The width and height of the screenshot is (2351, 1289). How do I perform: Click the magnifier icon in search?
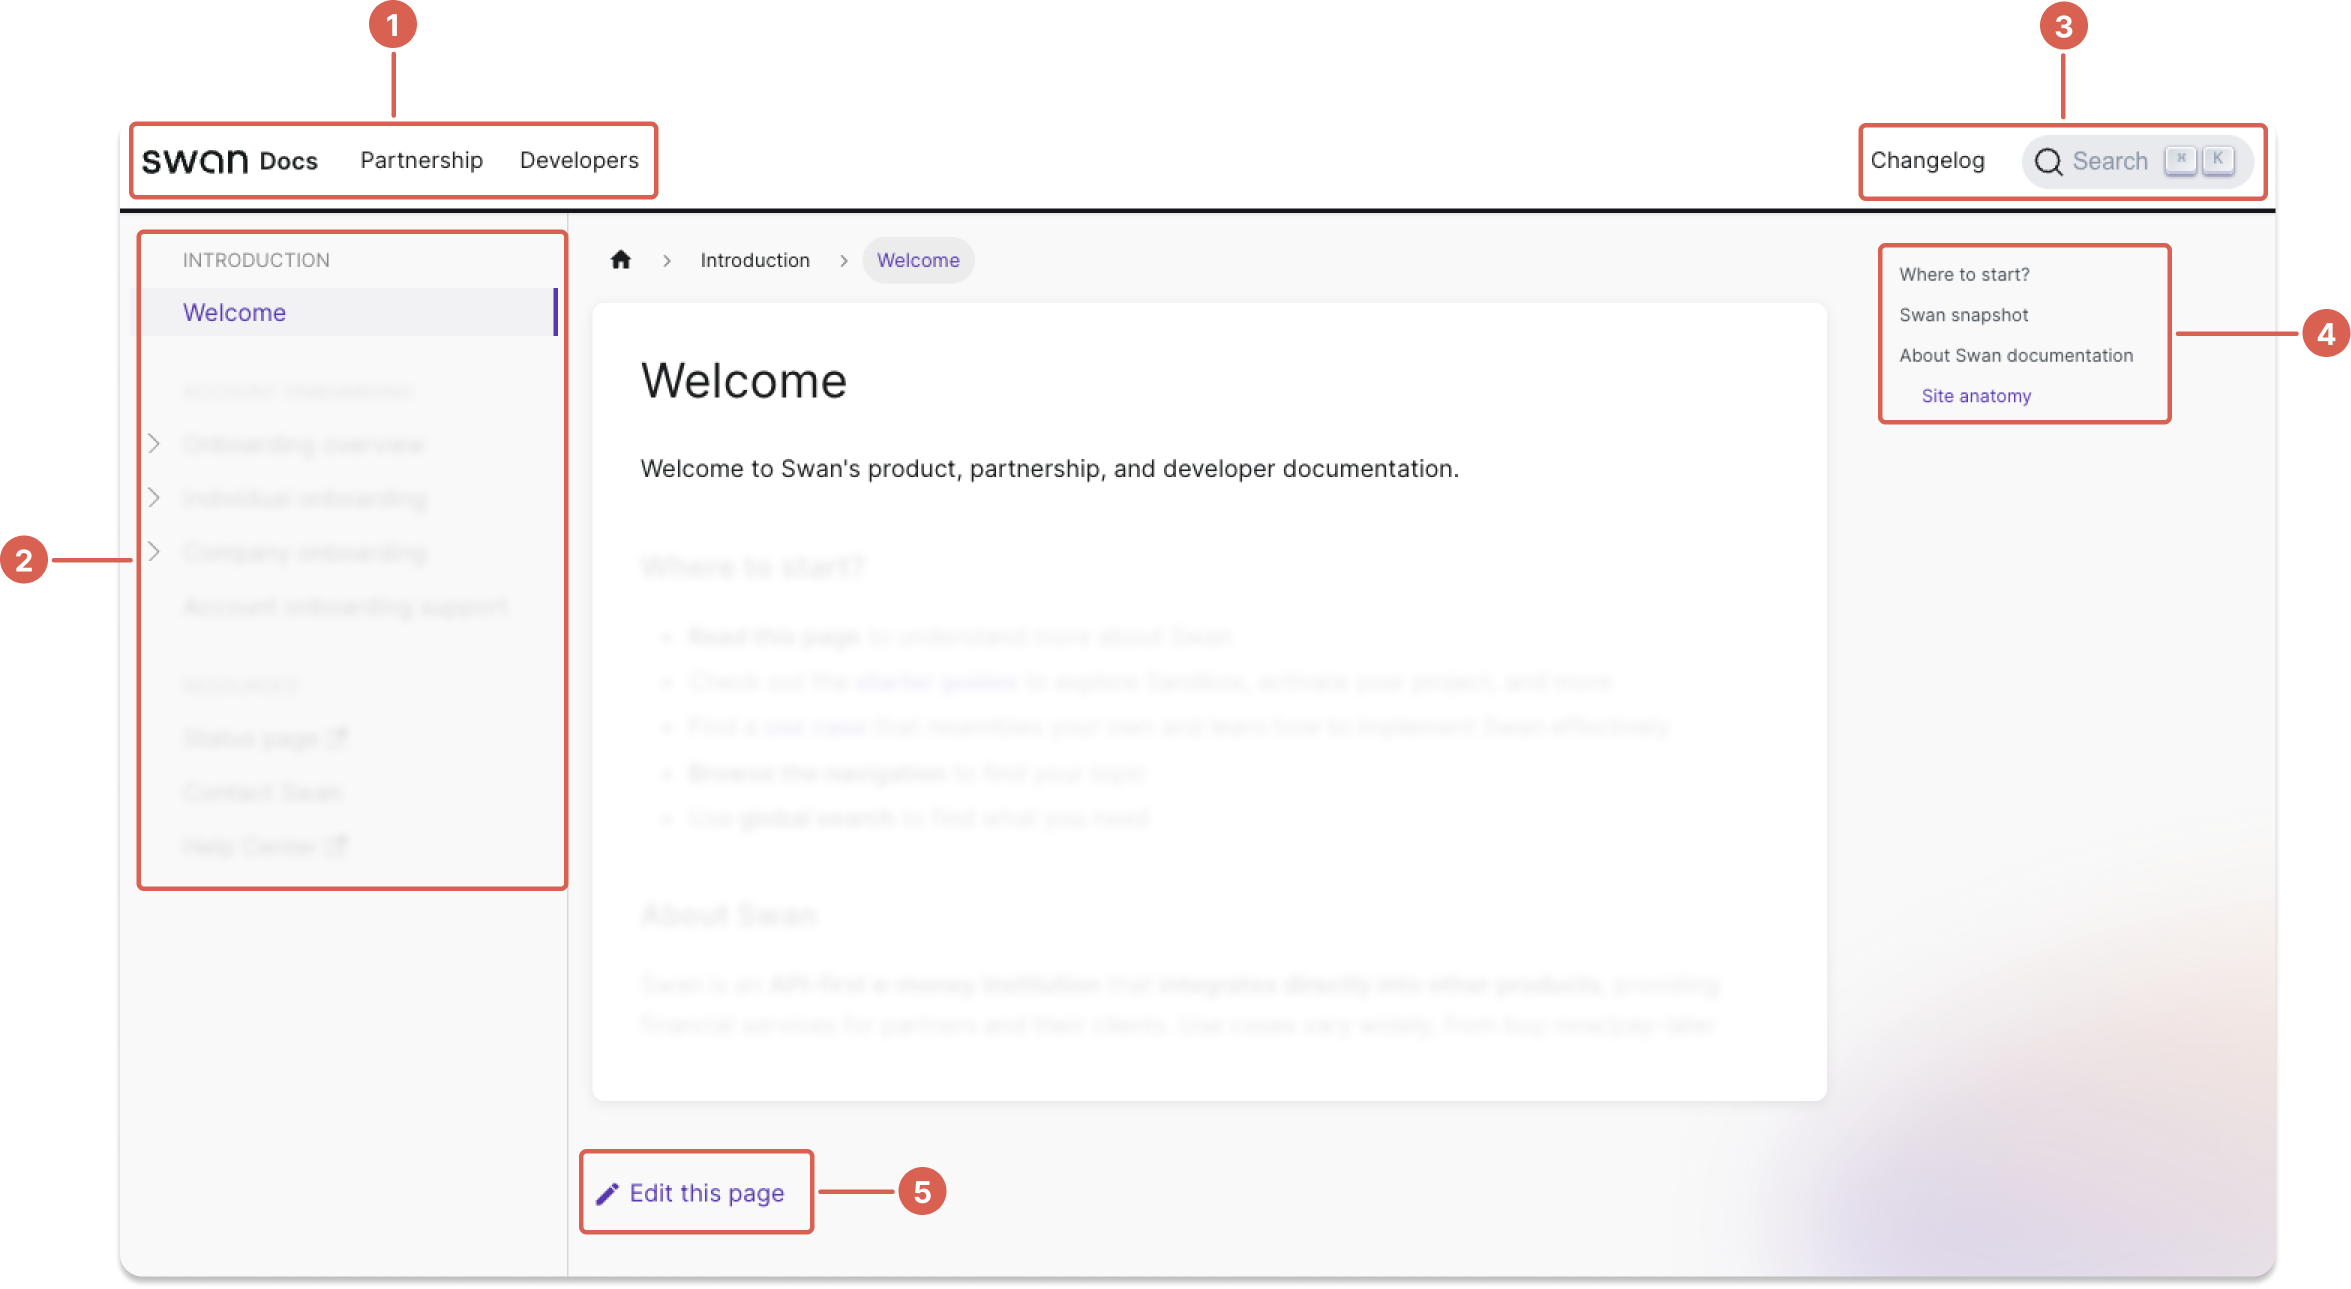point(2048,161)
